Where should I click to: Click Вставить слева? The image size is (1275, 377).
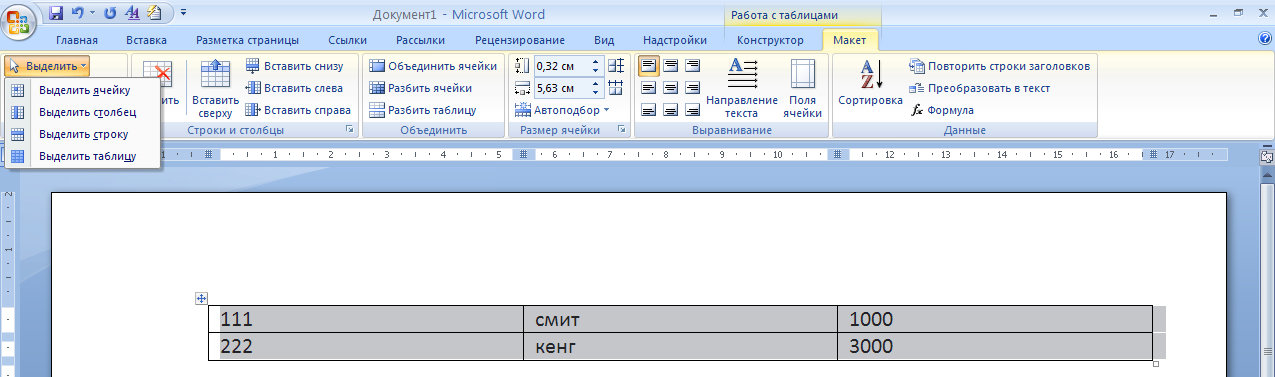click(x=294, y=88)
